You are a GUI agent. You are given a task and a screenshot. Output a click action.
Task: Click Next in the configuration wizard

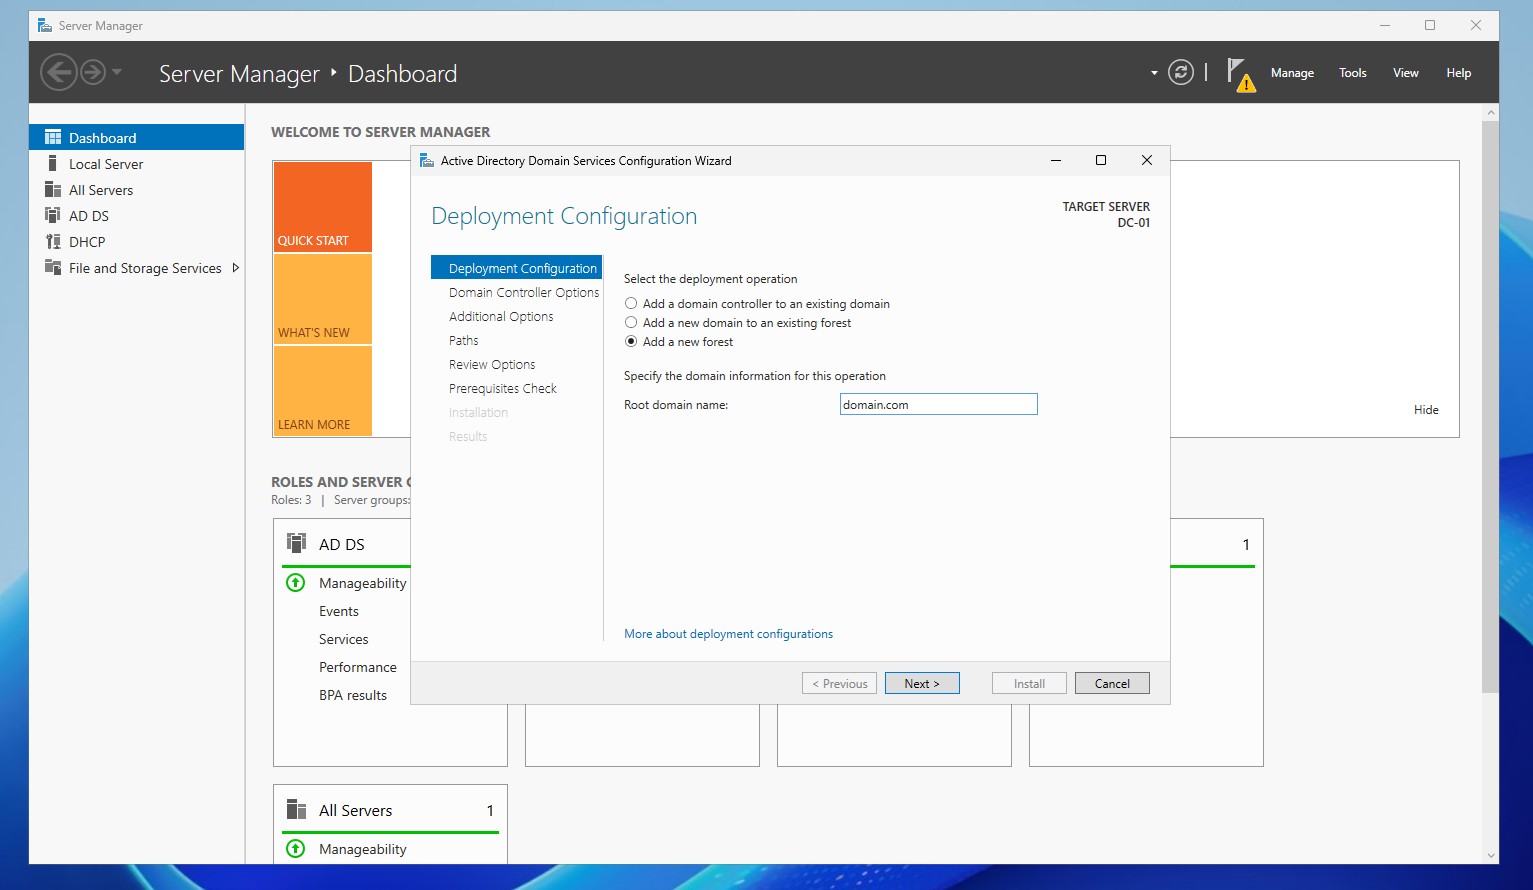tap(921, 683)
